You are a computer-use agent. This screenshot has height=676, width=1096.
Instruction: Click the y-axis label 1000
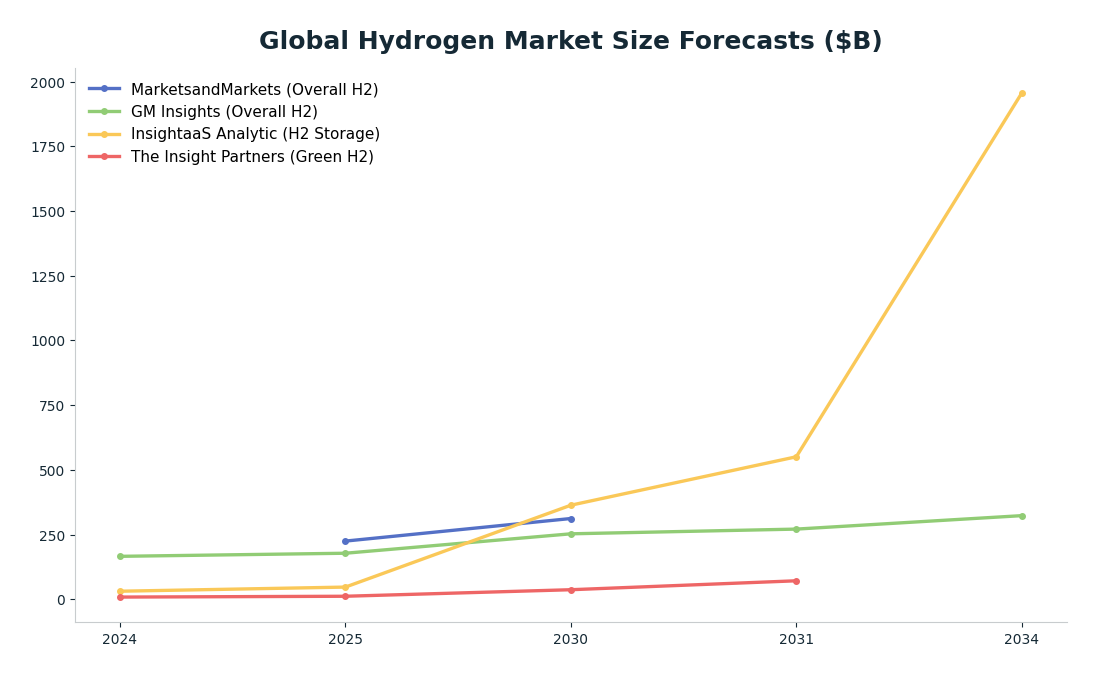click(48, 341)
